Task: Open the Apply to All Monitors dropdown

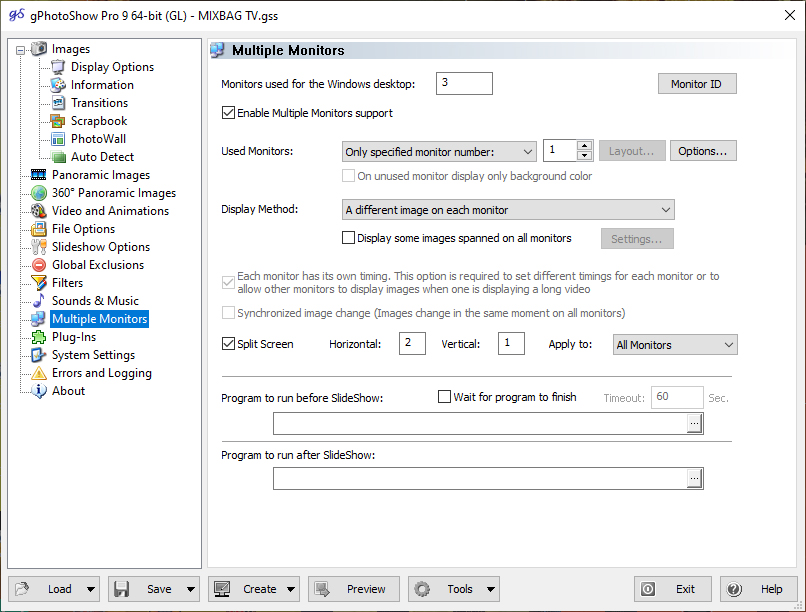Action: pos(675,345)
